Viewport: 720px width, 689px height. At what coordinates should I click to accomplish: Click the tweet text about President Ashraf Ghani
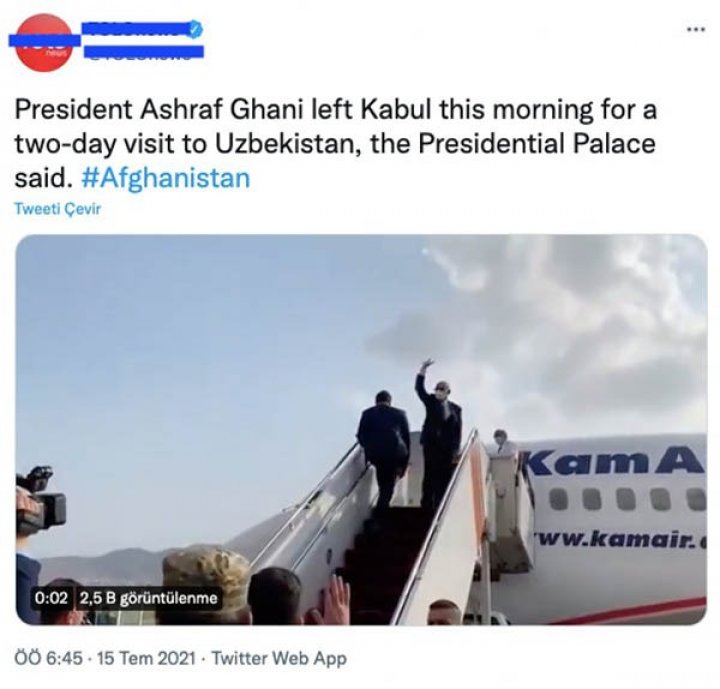coord(336,144)
